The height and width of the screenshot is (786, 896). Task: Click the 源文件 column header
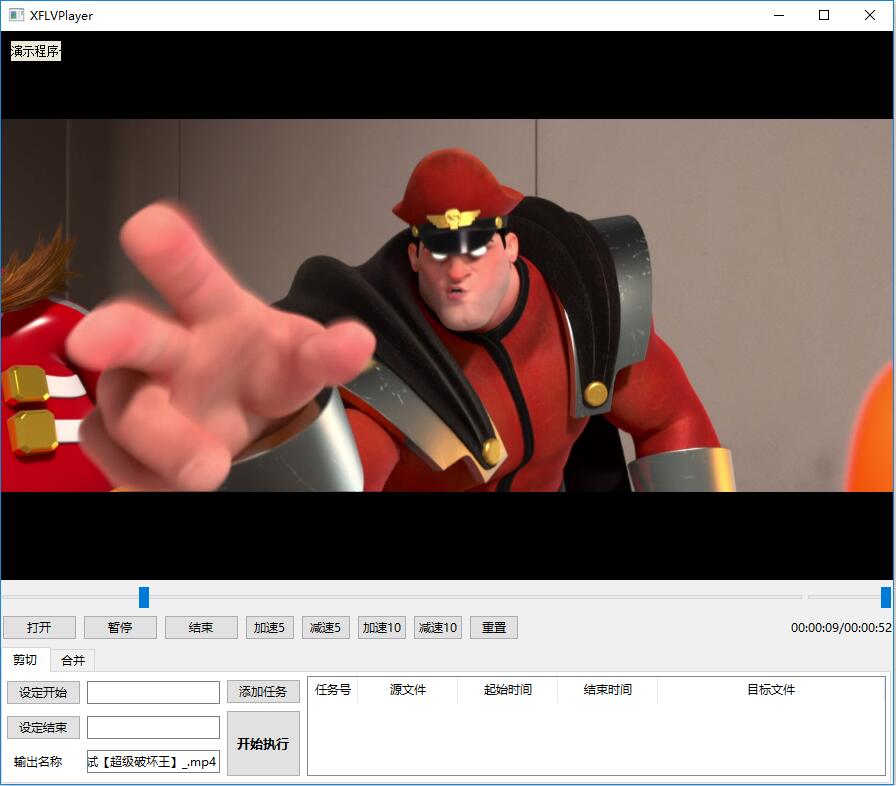click(407, 690)
